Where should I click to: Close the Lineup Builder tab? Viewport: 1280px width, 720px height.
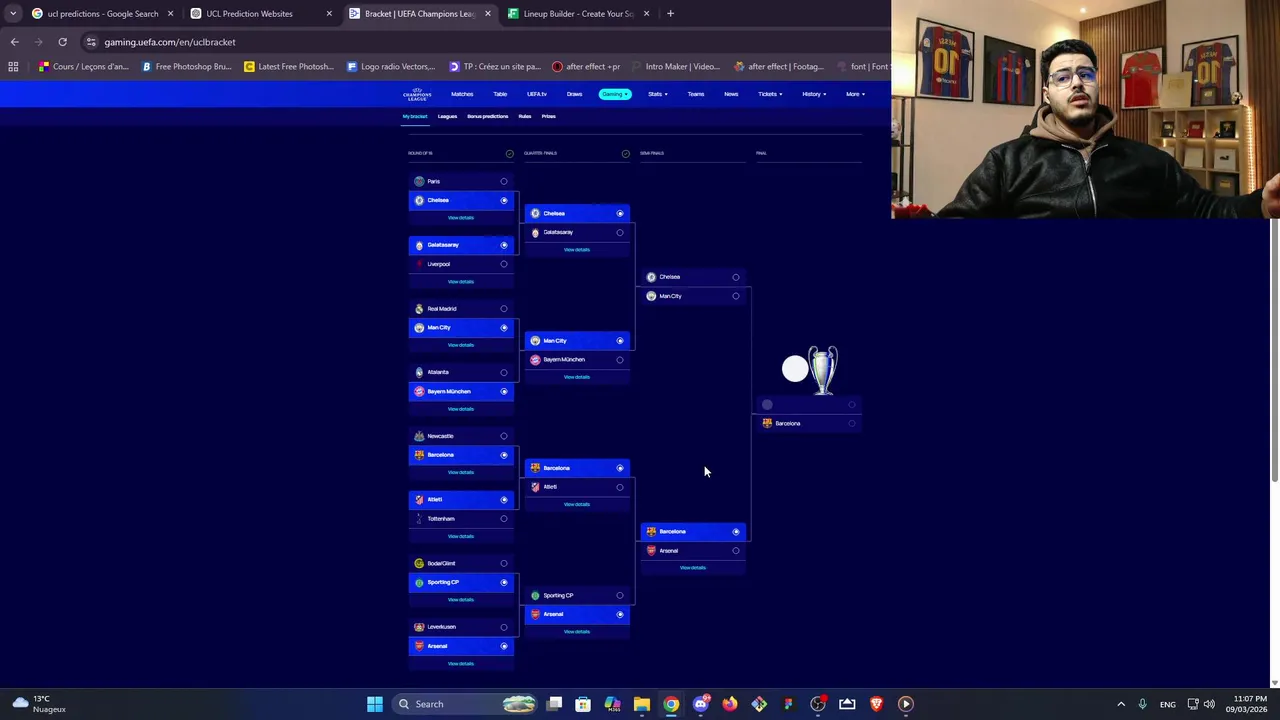(646, 14)
